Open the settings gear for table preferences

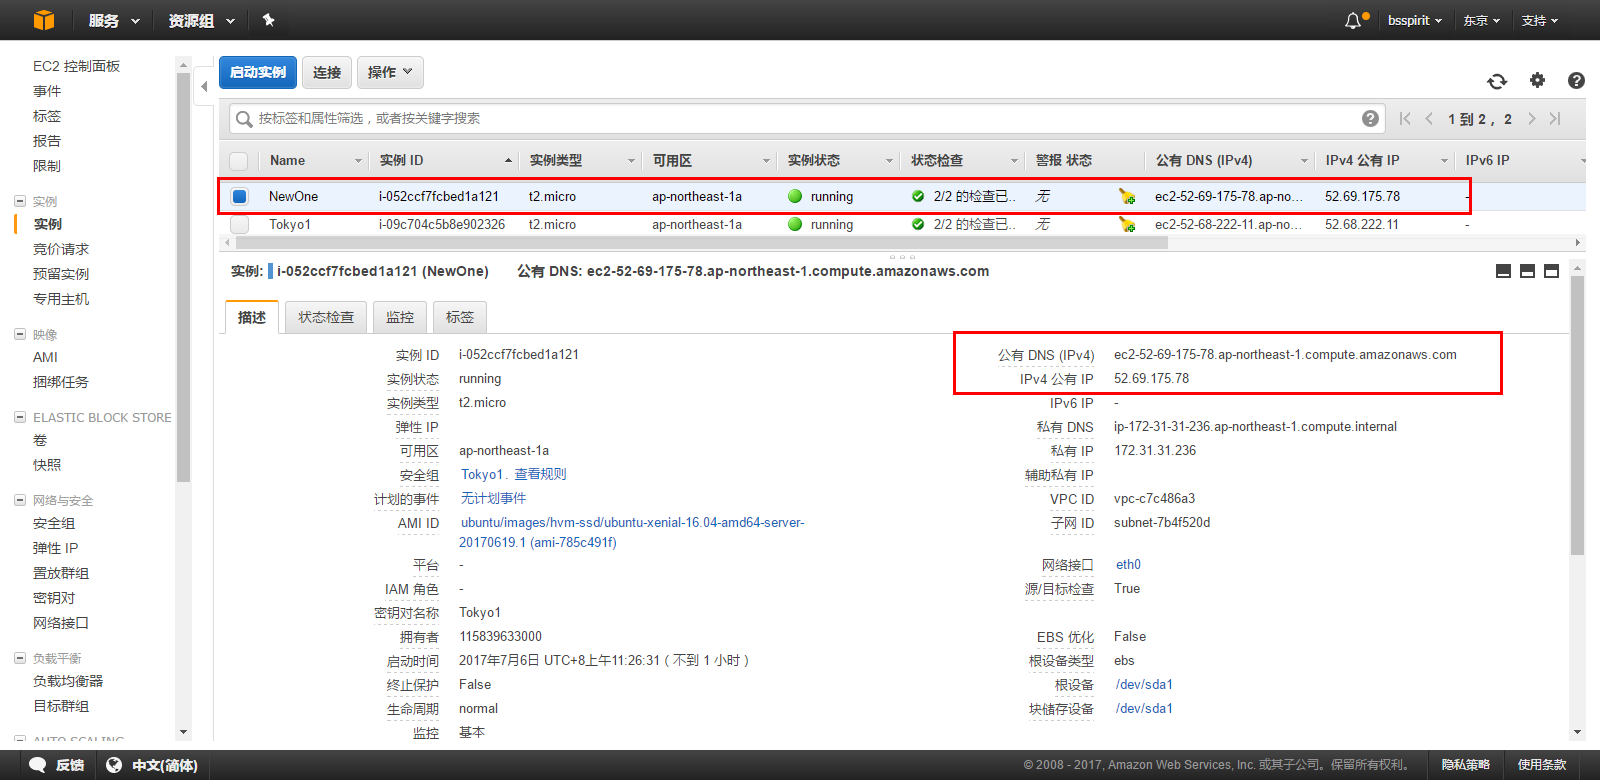click(1538, 80)
